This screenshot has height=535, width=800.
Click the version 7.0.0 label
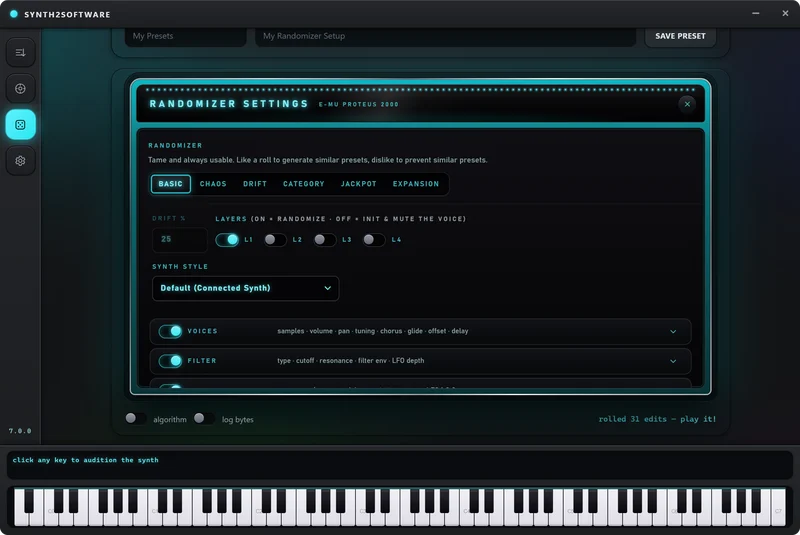pyautogui.click(x=20, y=431)
